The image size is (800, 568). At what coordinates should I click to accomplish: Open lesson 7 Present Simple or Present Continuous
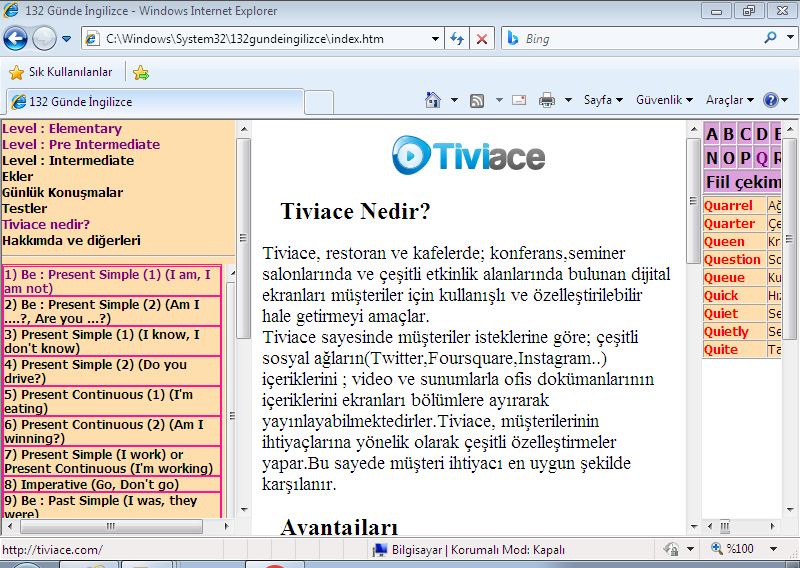point(112,461)
